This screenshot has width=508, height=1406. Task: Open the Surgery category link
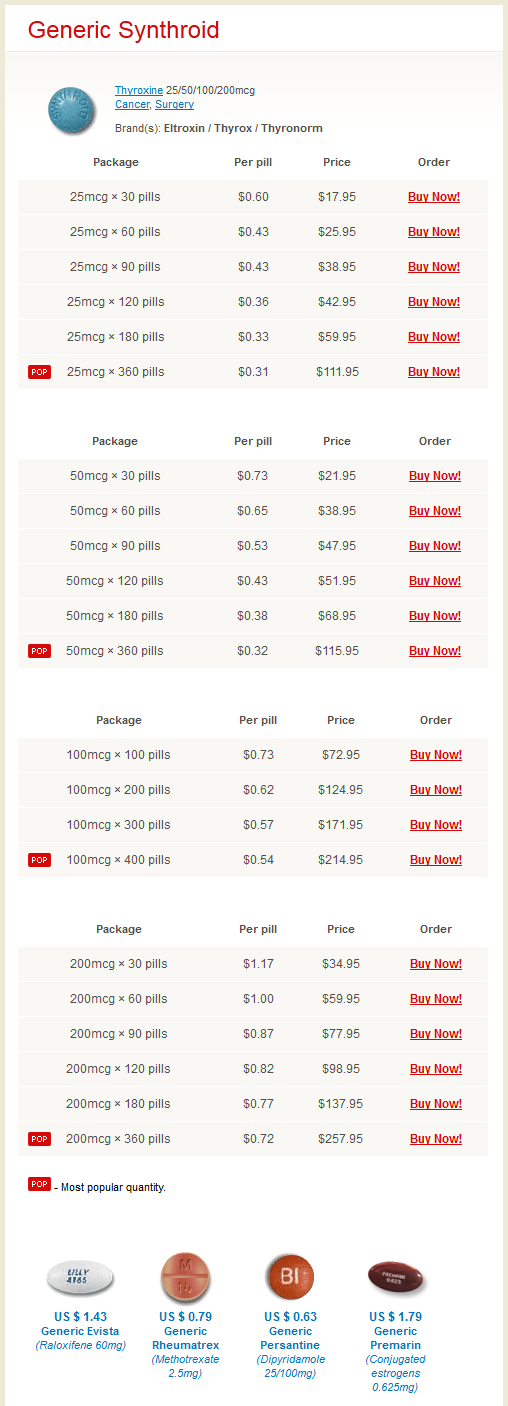(174, 104)
